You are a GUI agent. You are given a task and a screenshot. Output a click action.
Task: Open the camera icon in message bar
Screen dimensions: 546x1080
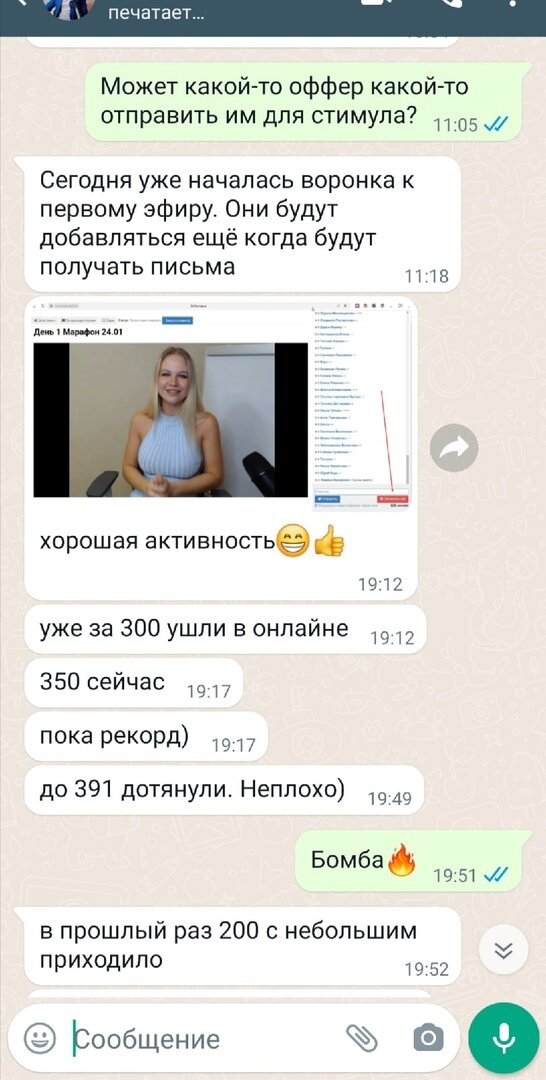pyautogui.click(x=428, y=1037)
